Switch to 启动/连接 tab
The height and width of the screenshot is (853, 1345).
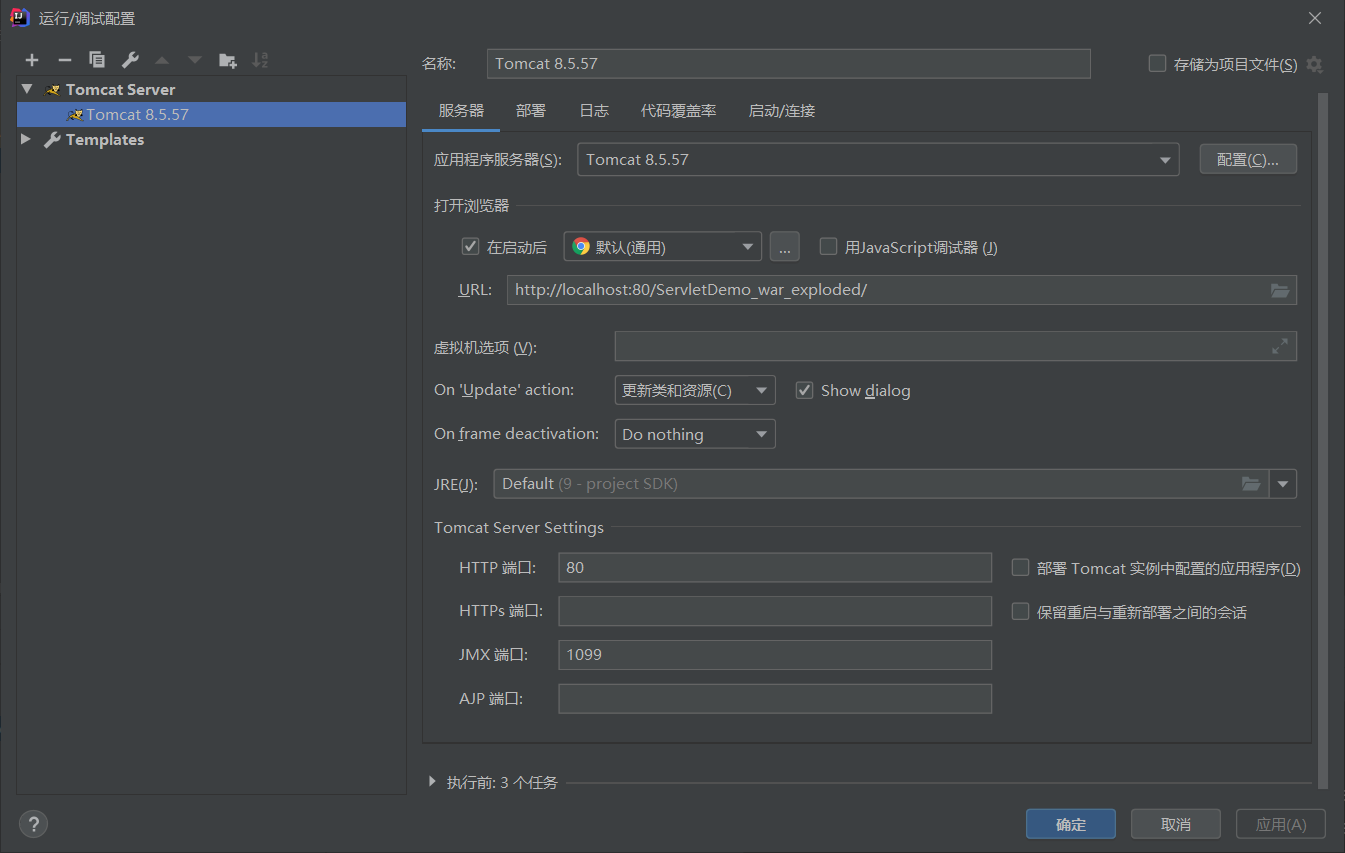(782, 111)
